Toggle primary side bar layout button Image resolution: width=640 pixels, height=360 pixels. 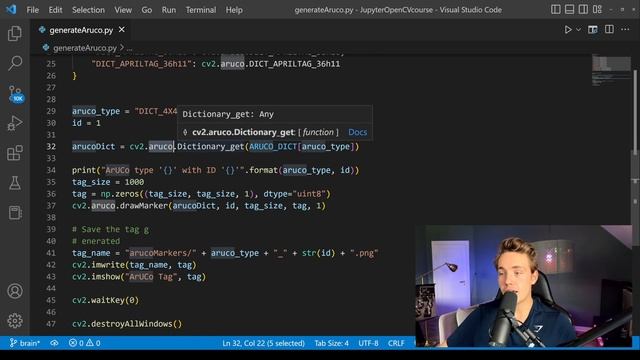556,9
